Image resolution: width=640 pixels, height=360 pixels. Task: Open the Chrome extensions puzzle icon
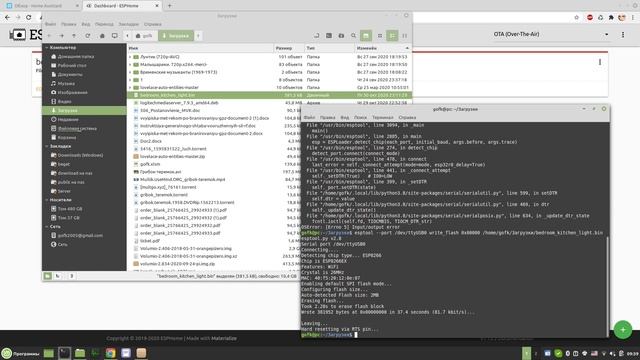(611, 18)
